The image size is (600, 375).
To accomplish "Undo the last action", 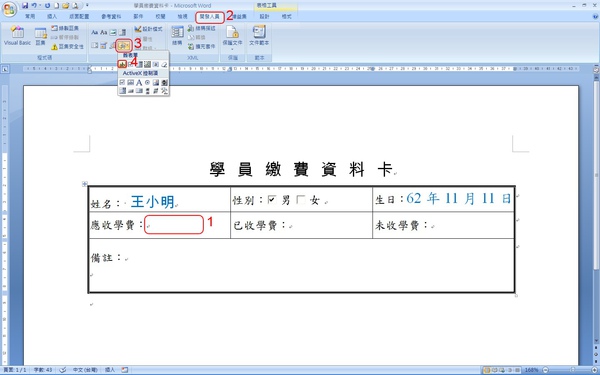I will (x=34, y=5).
